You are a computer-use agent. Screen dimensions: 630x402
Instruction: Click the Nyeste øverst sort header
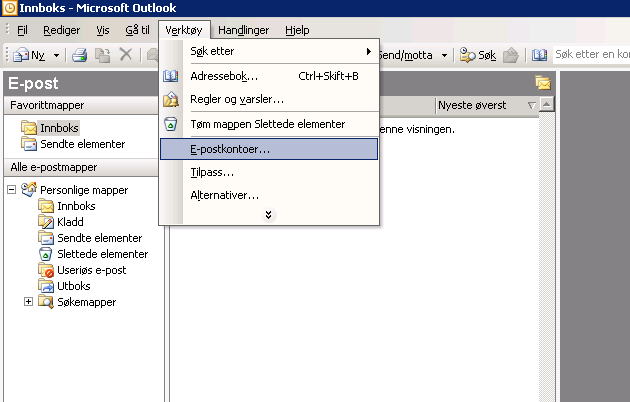472,105
